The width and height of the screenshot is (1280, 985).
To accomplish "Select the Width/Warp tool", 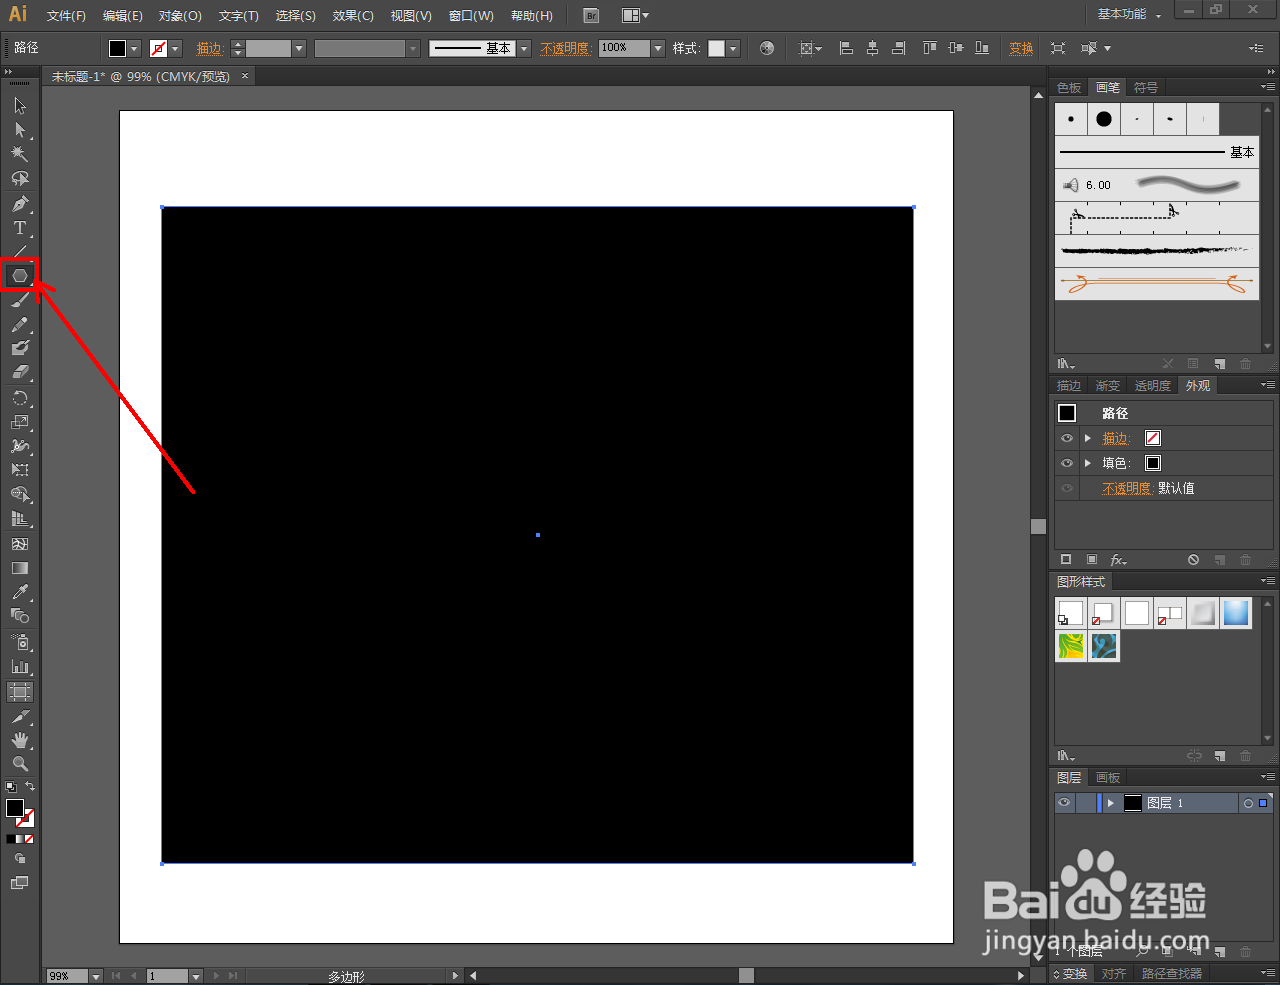I will point(20,446).
